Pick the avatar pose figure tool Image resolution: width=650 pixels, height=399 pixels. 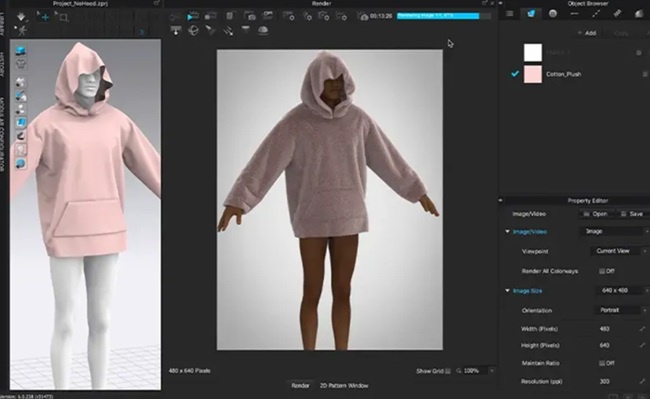pyautogui.click(x=21, y=30)
